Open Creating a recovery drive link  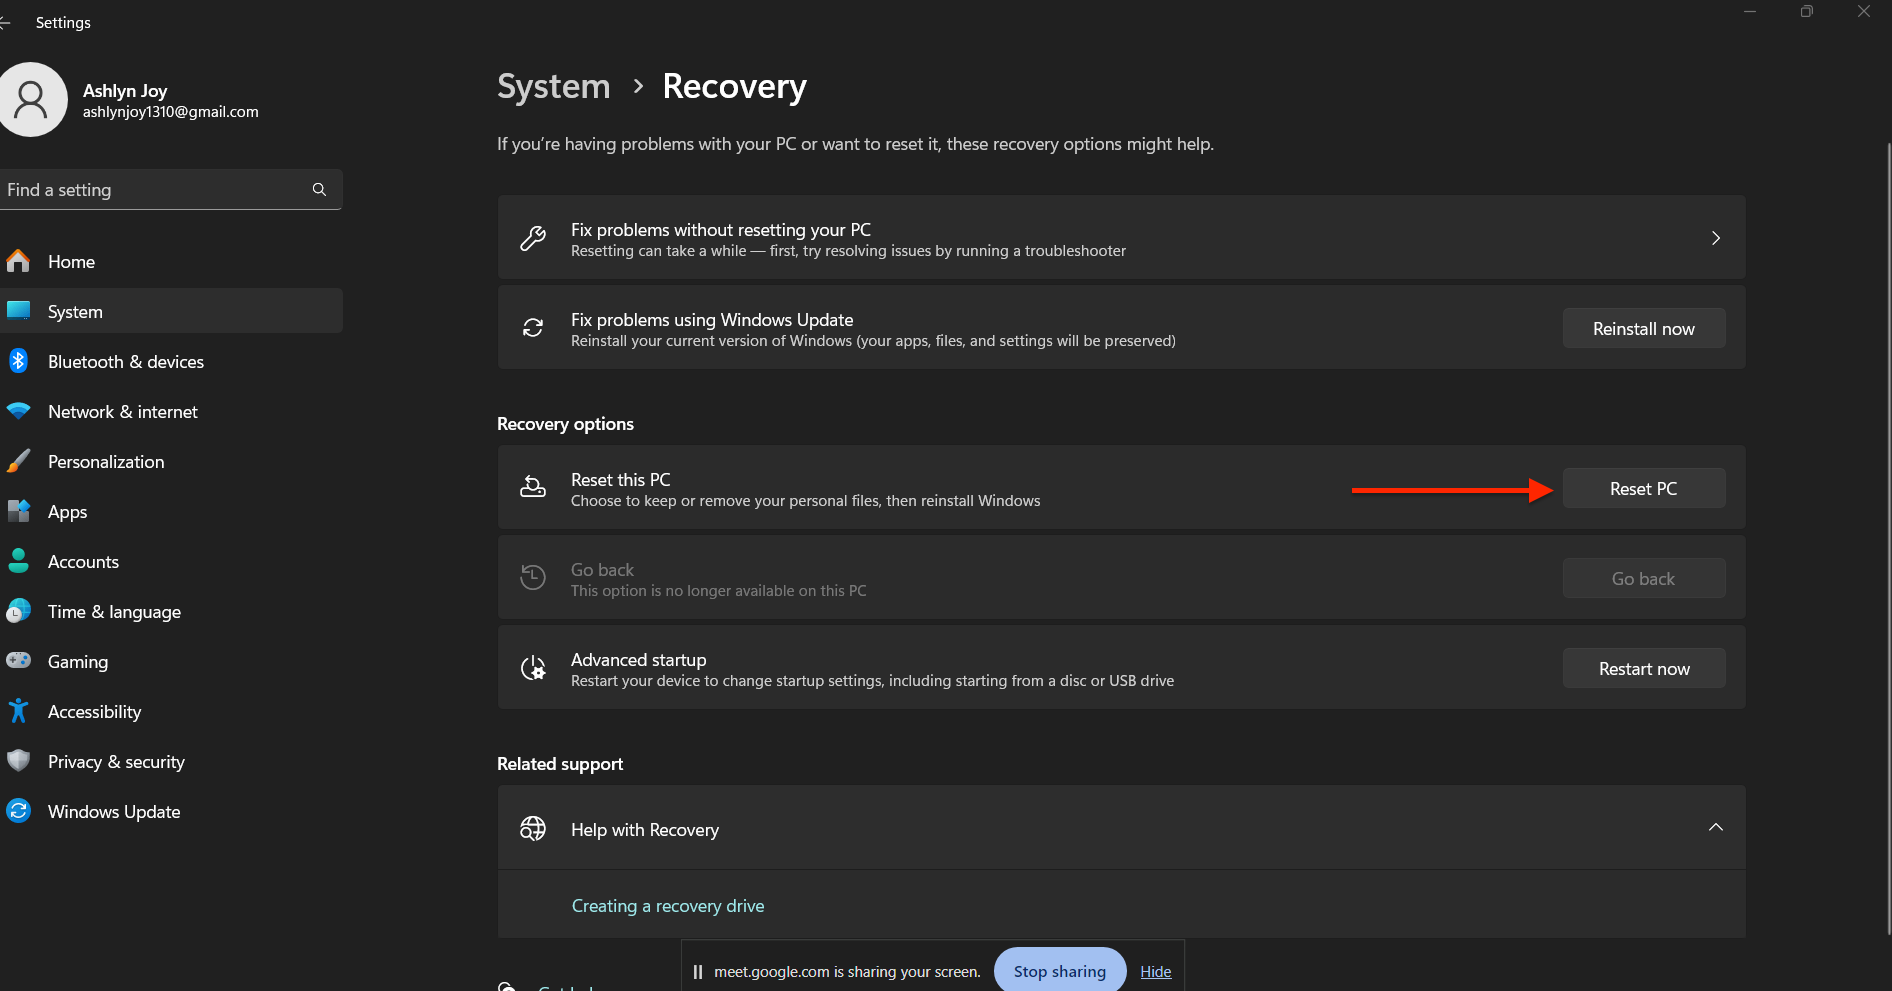667,905
